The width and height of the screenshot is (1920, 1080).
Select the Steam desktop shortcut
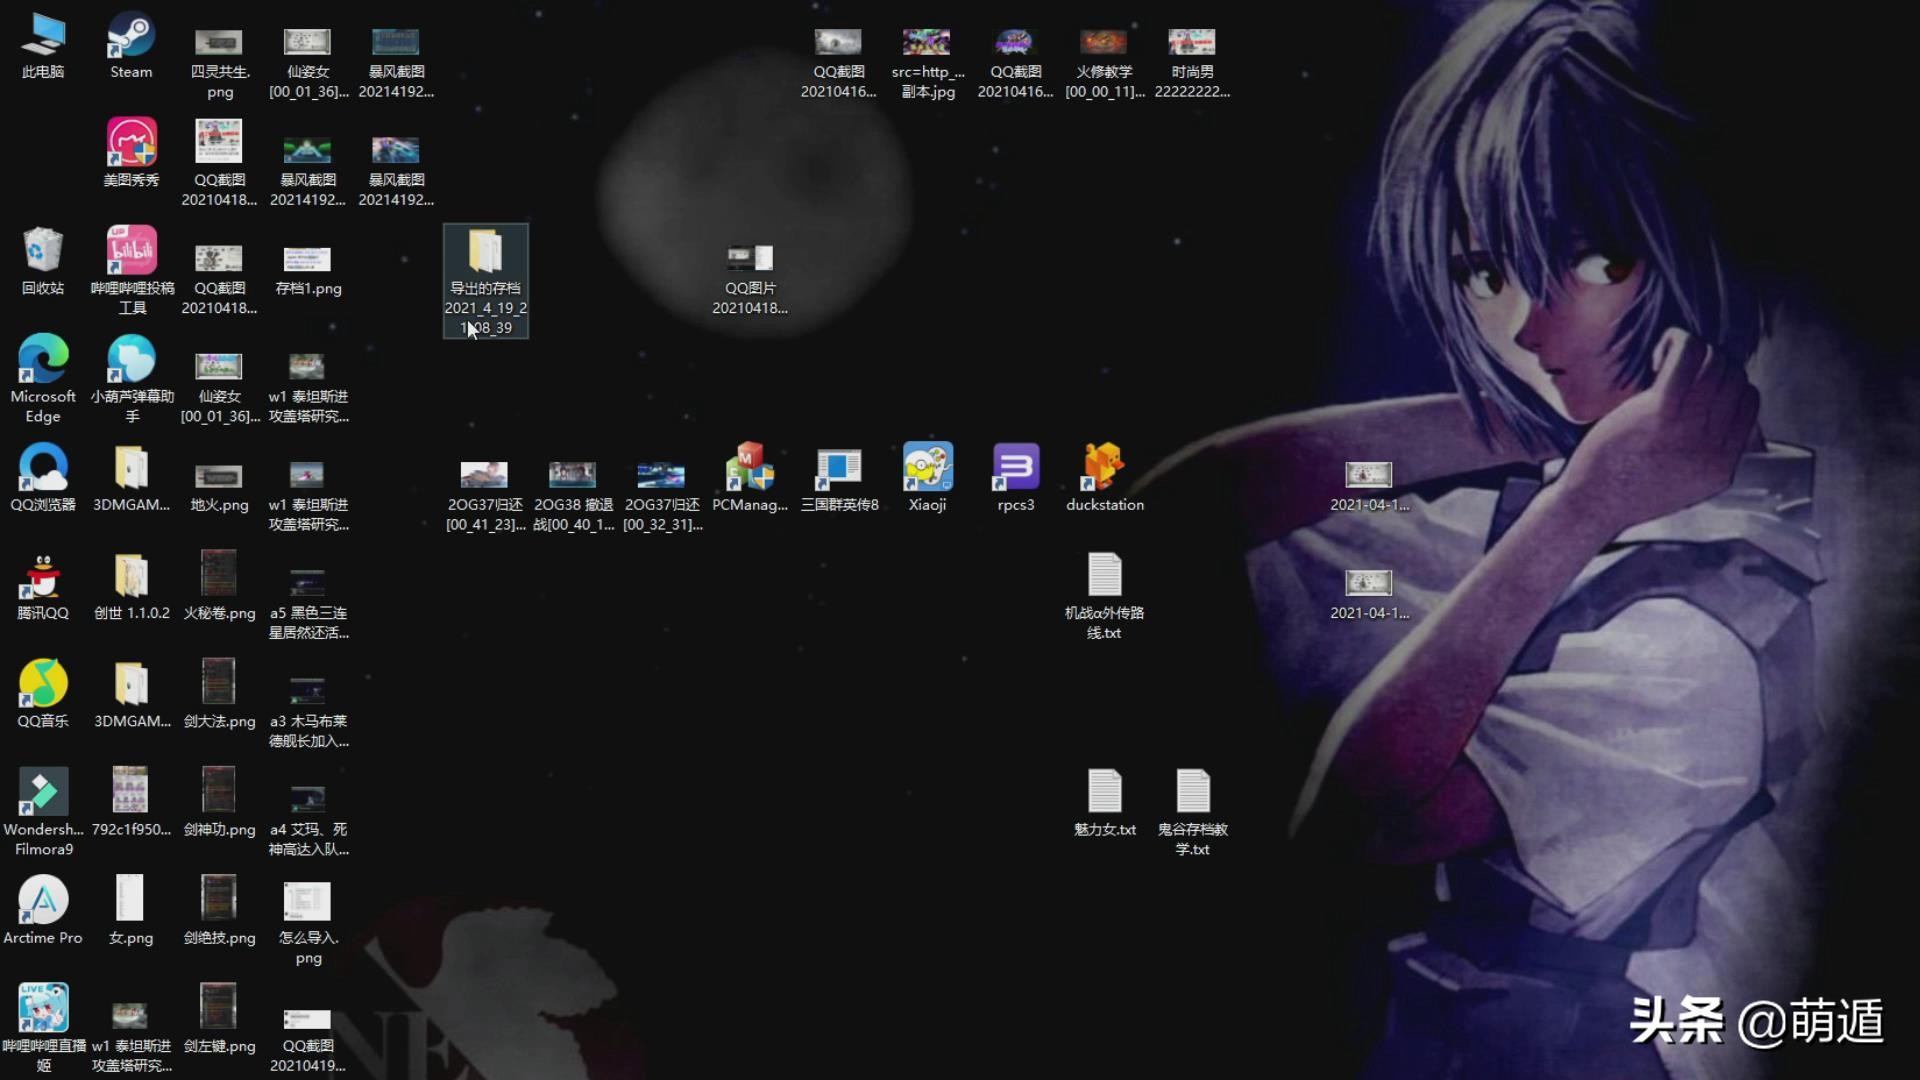click(131, 37)
